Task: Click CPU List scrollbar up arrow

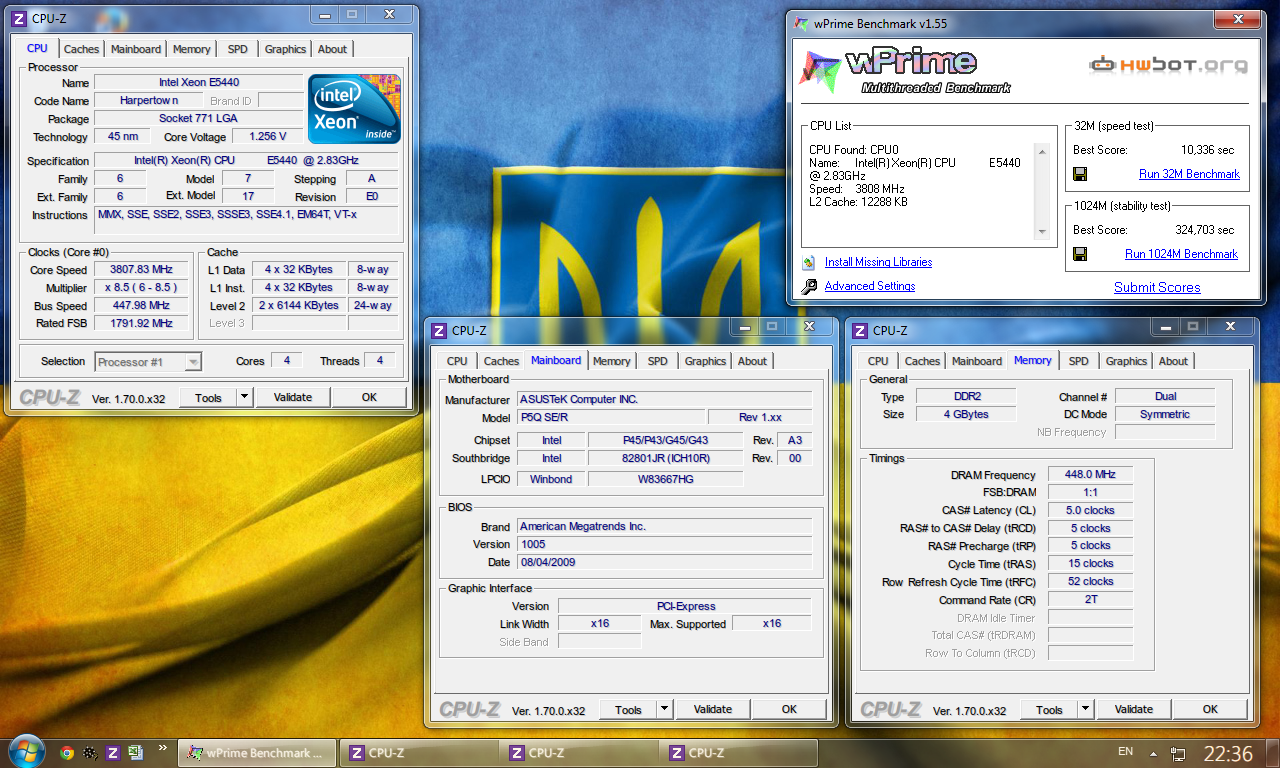Action: pos(1041,152)
